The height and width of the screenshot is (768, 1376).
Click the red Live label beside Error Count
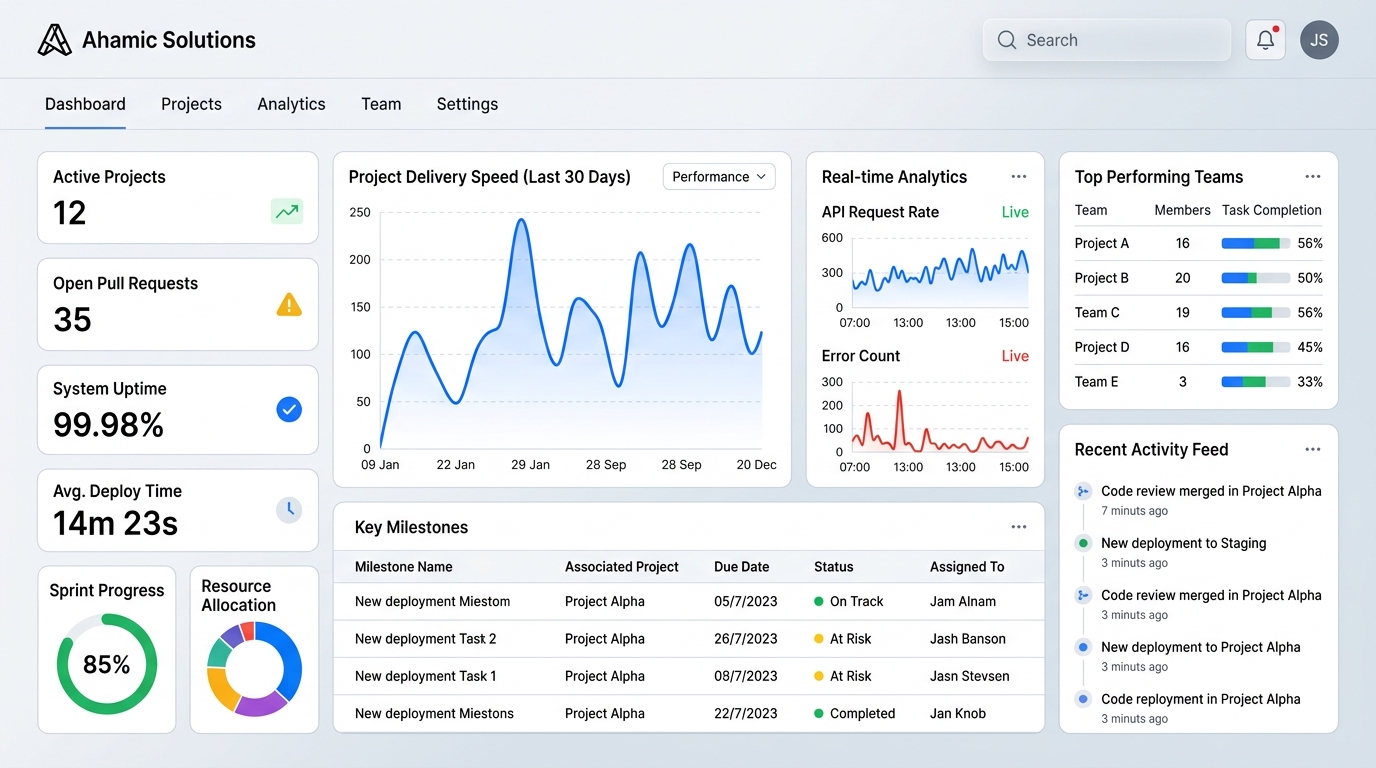point(1015,356)
